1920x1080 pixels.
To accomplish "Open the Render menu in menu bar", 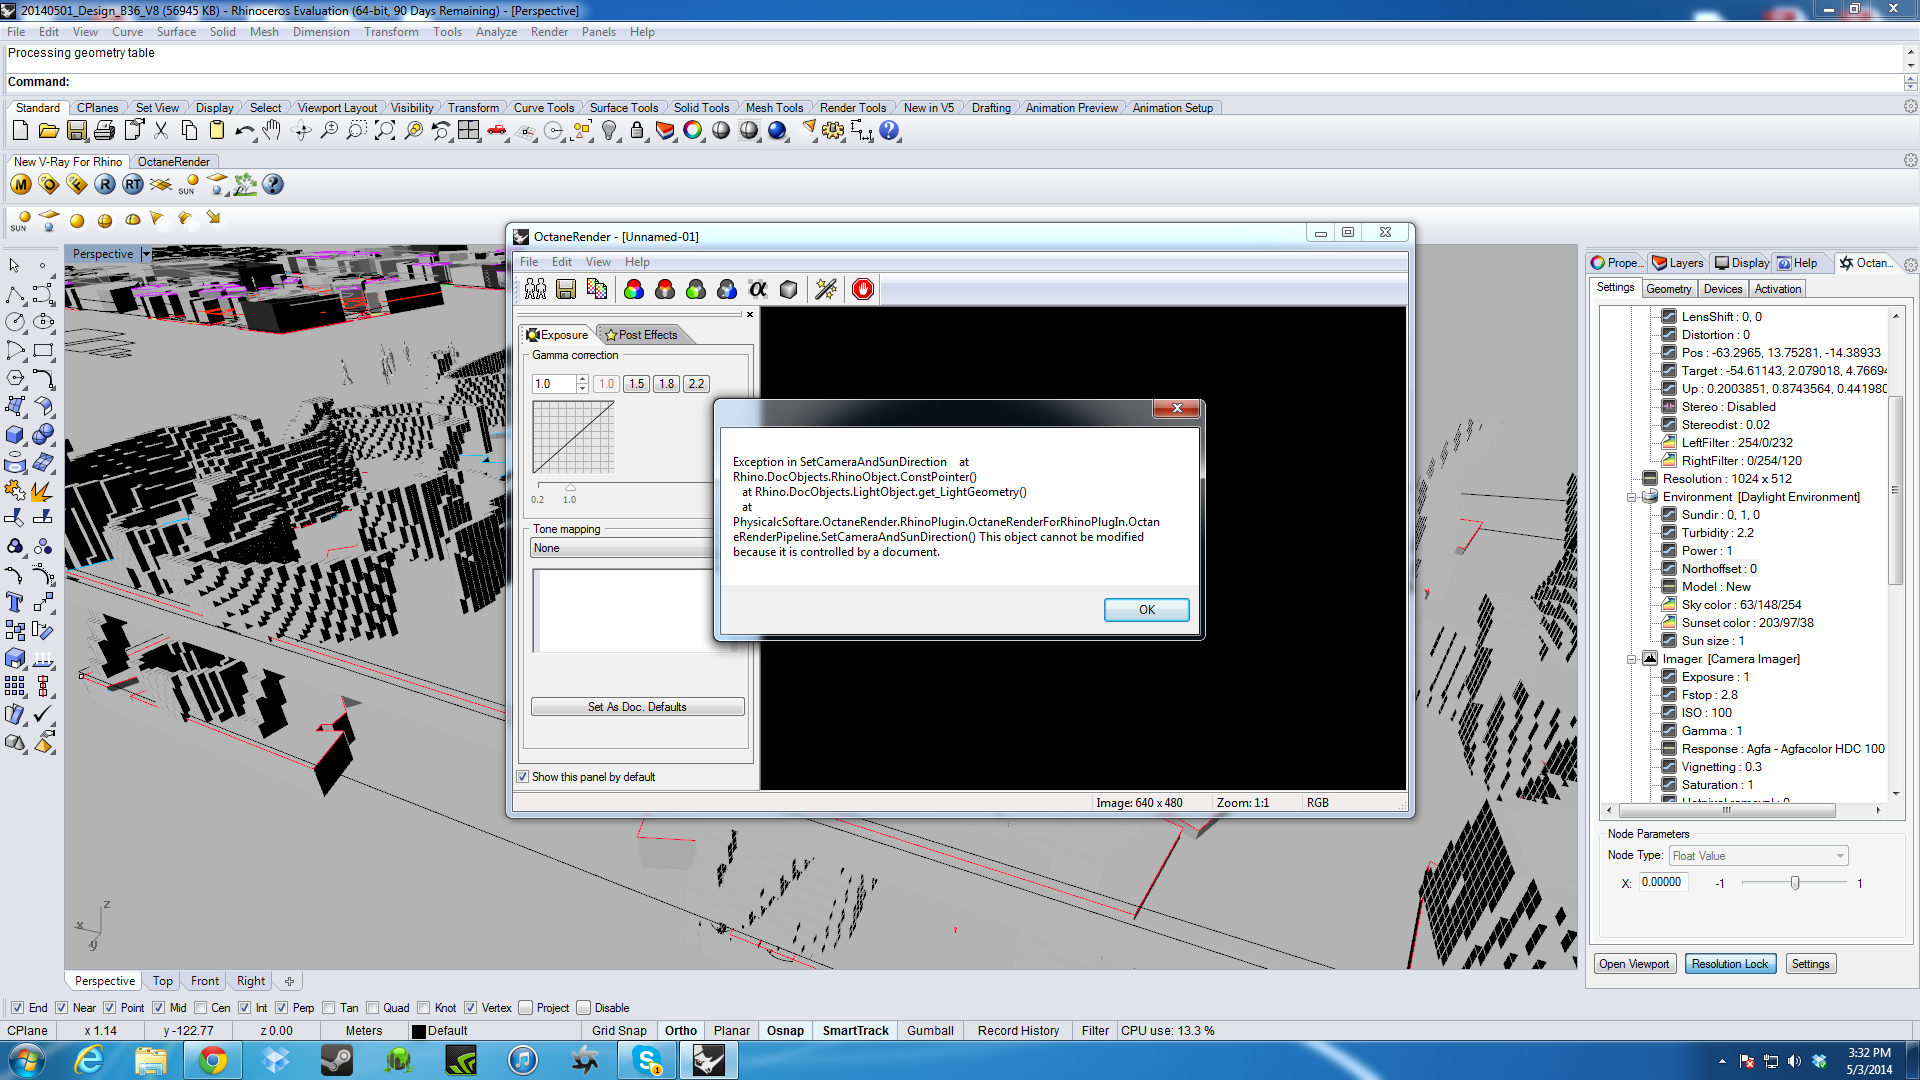I will [549, 32].
